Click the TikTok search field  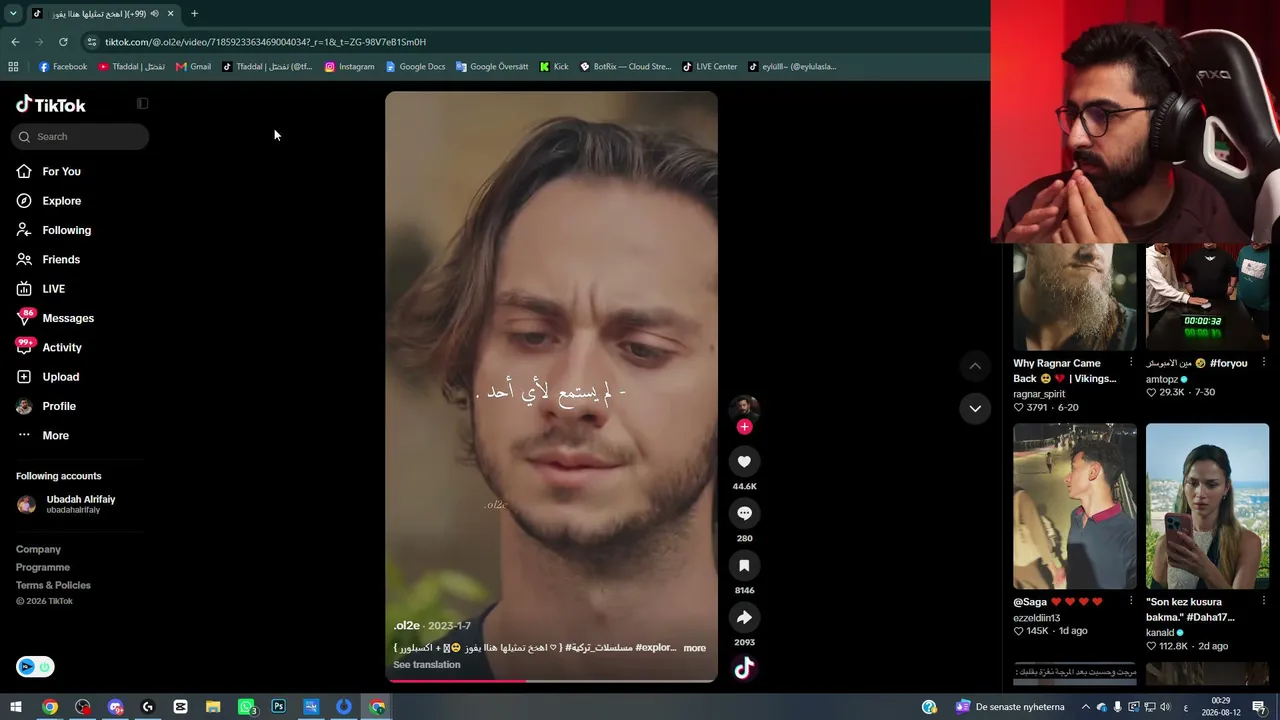pos(80,136)
